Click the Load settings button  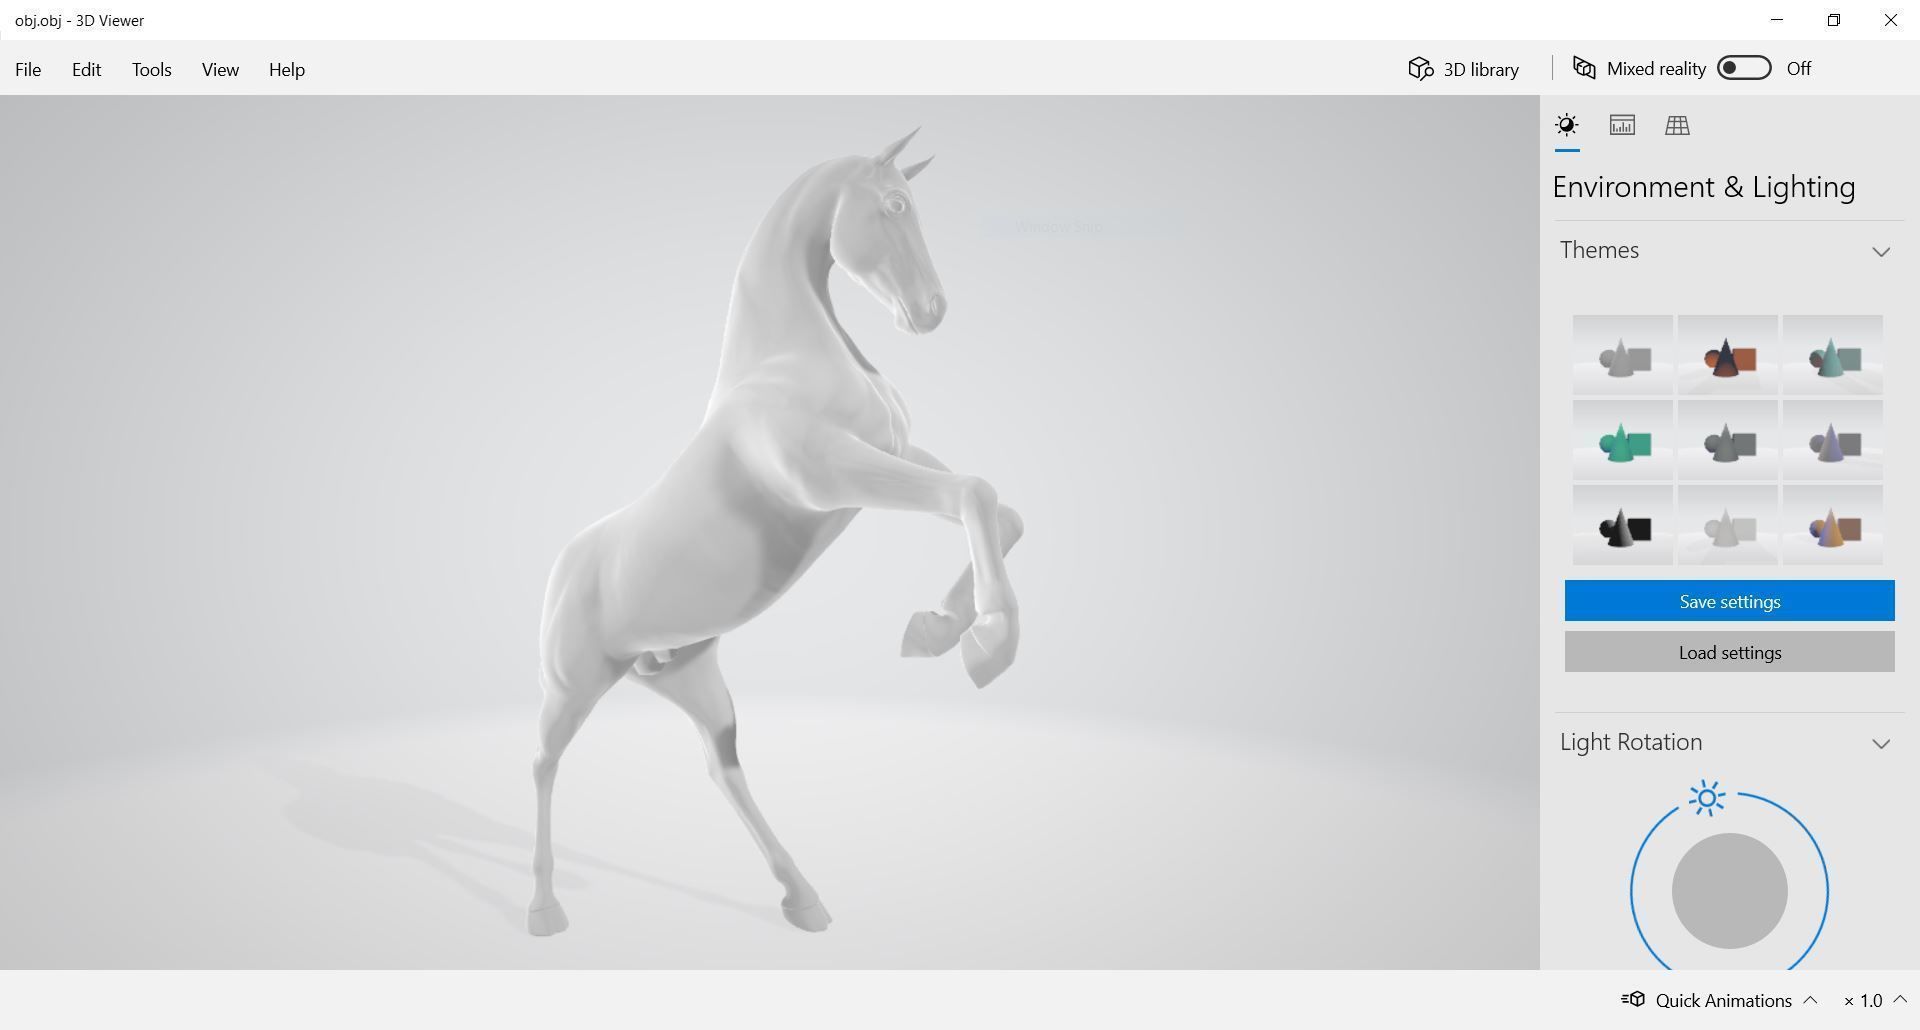(x=1729, y=652)
